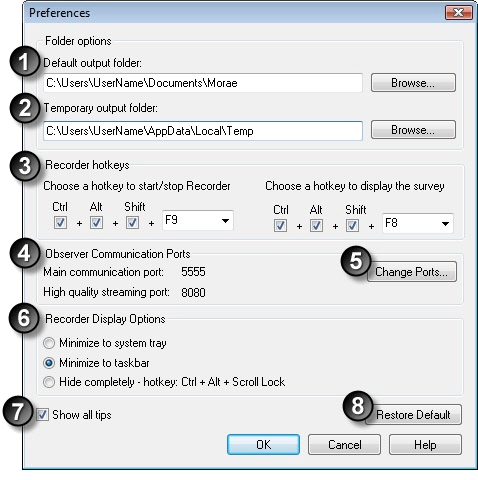Click the high quality streaming port value 8080
This screenshot has width=478, height=480.
click(x=193, y=293)
